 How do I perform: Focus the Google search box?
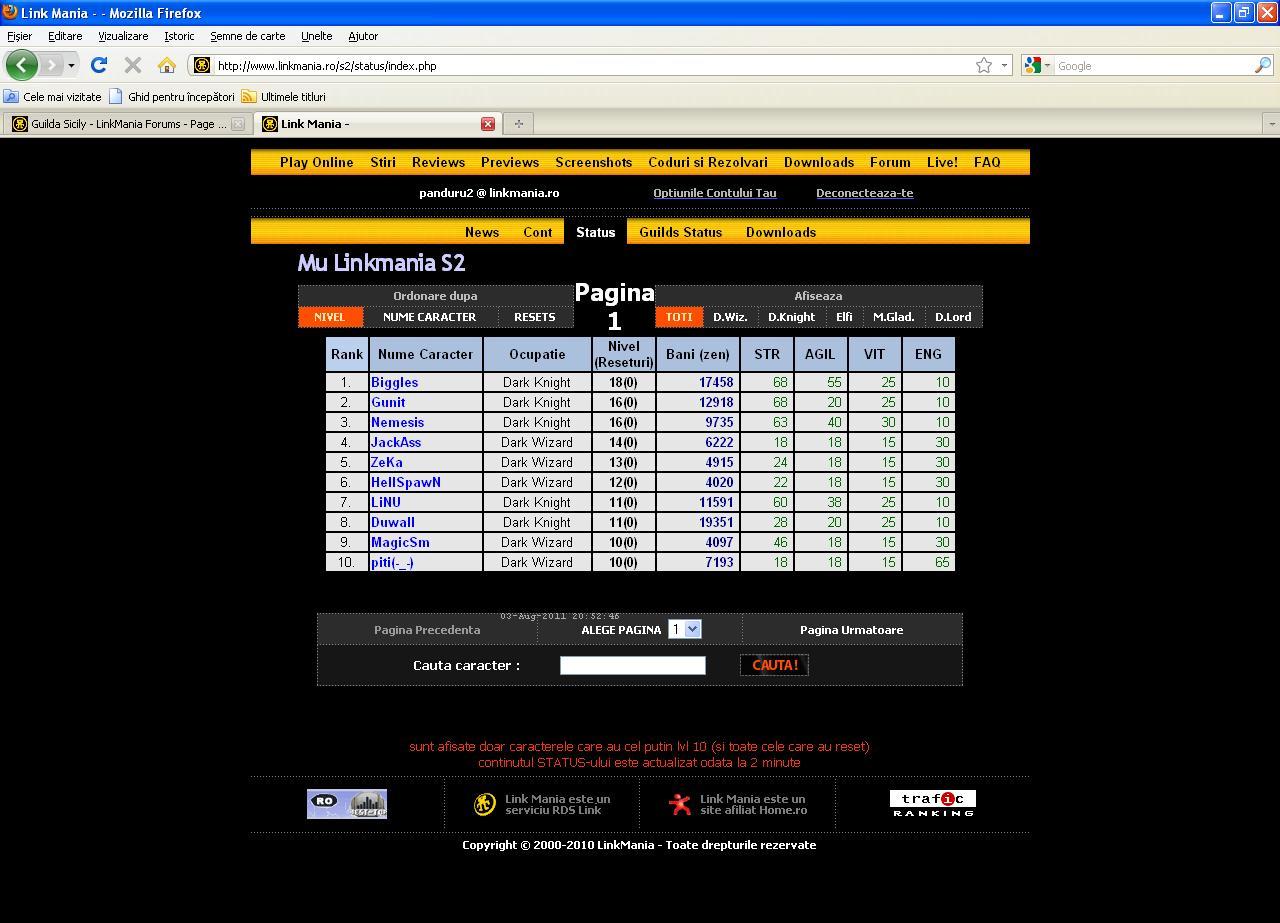point(1154,66)
